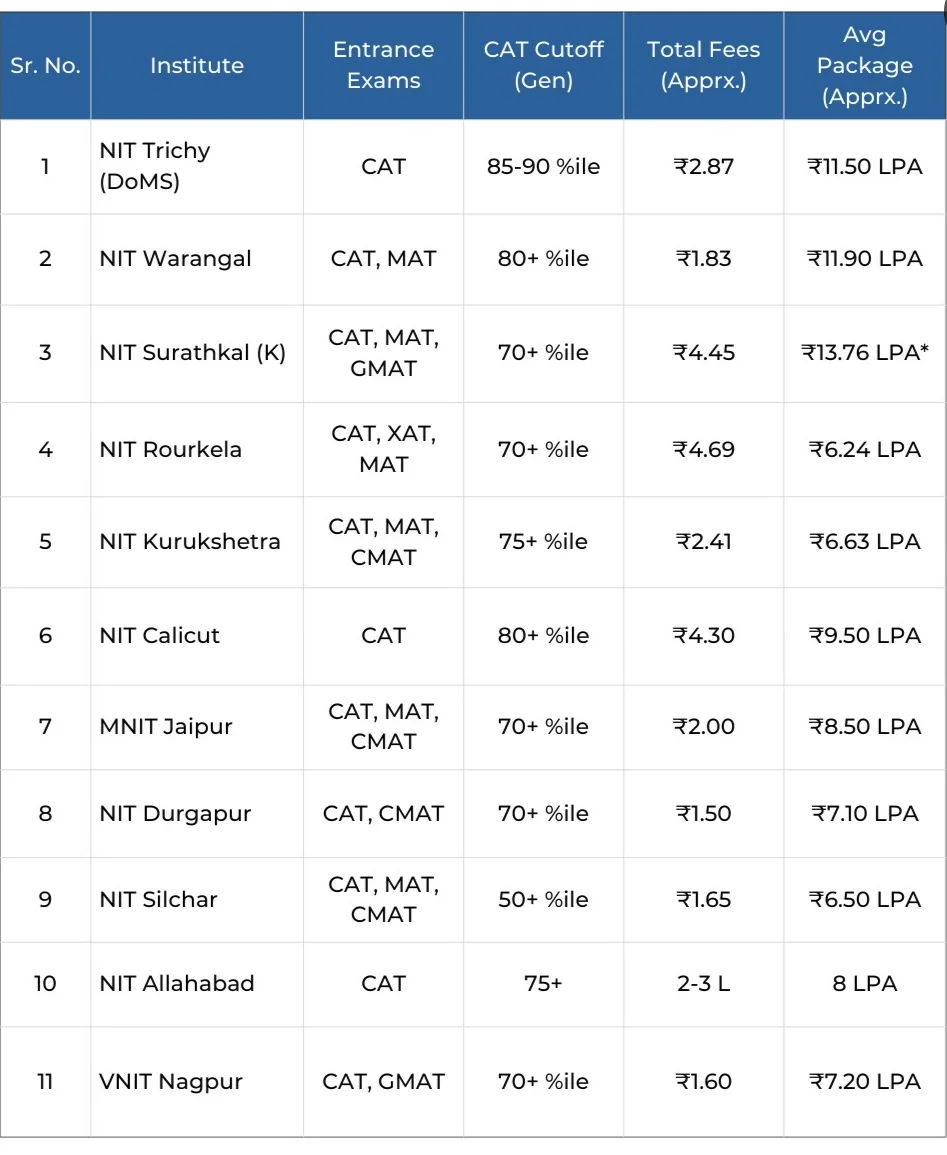Screen dimensions: 947x1155
Task: Click the Entrance Exams column header
Action: tap(383, 66)
